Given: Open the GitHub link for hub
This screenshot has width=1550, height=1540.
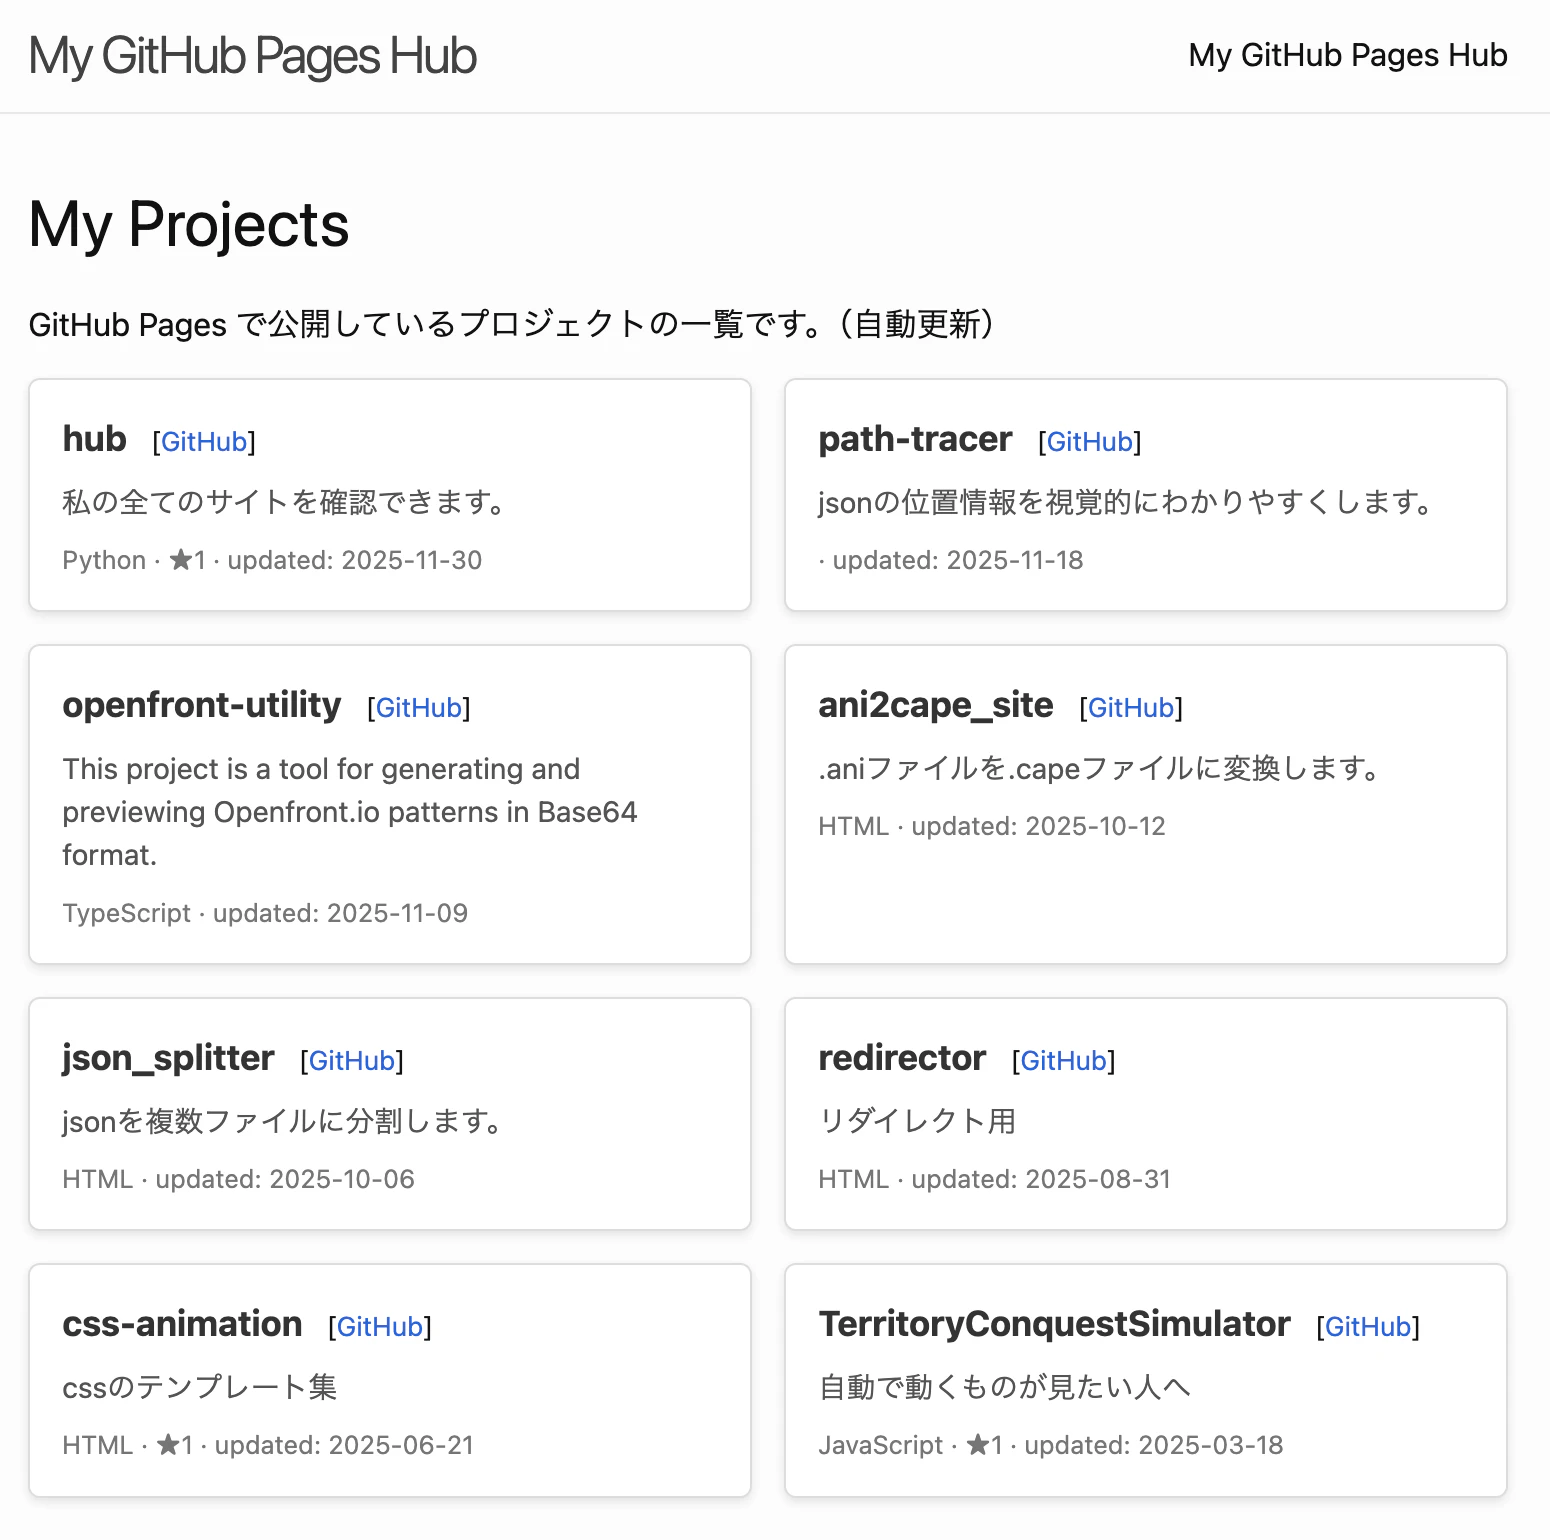Looking at the screenshot, I should [204, 442].
